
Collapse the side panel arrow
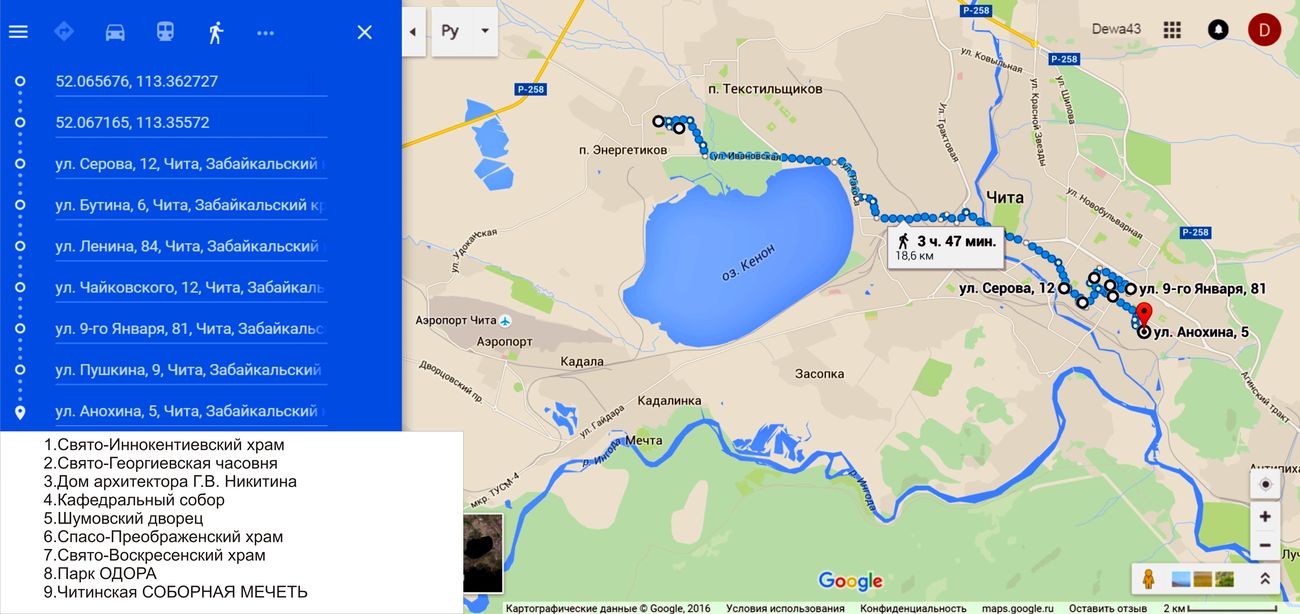point(413,31)
